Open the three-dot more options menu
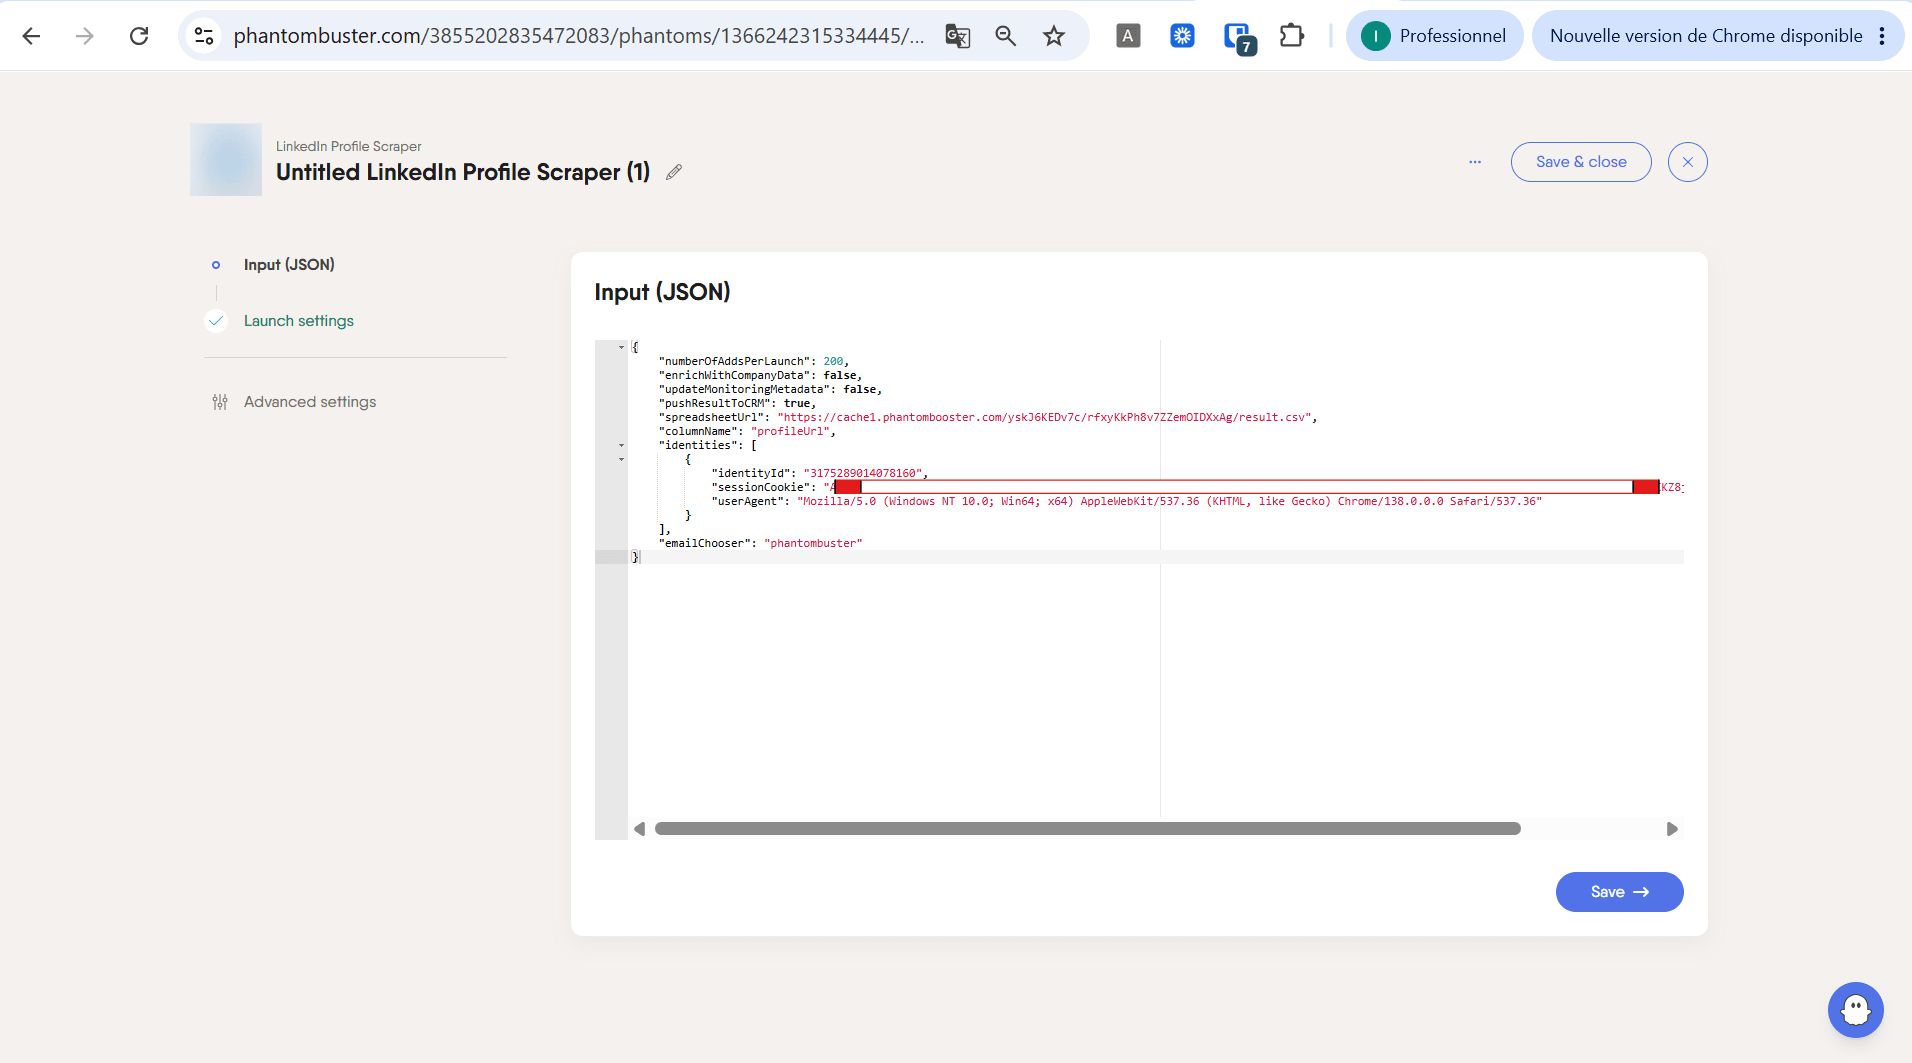 1475,162
